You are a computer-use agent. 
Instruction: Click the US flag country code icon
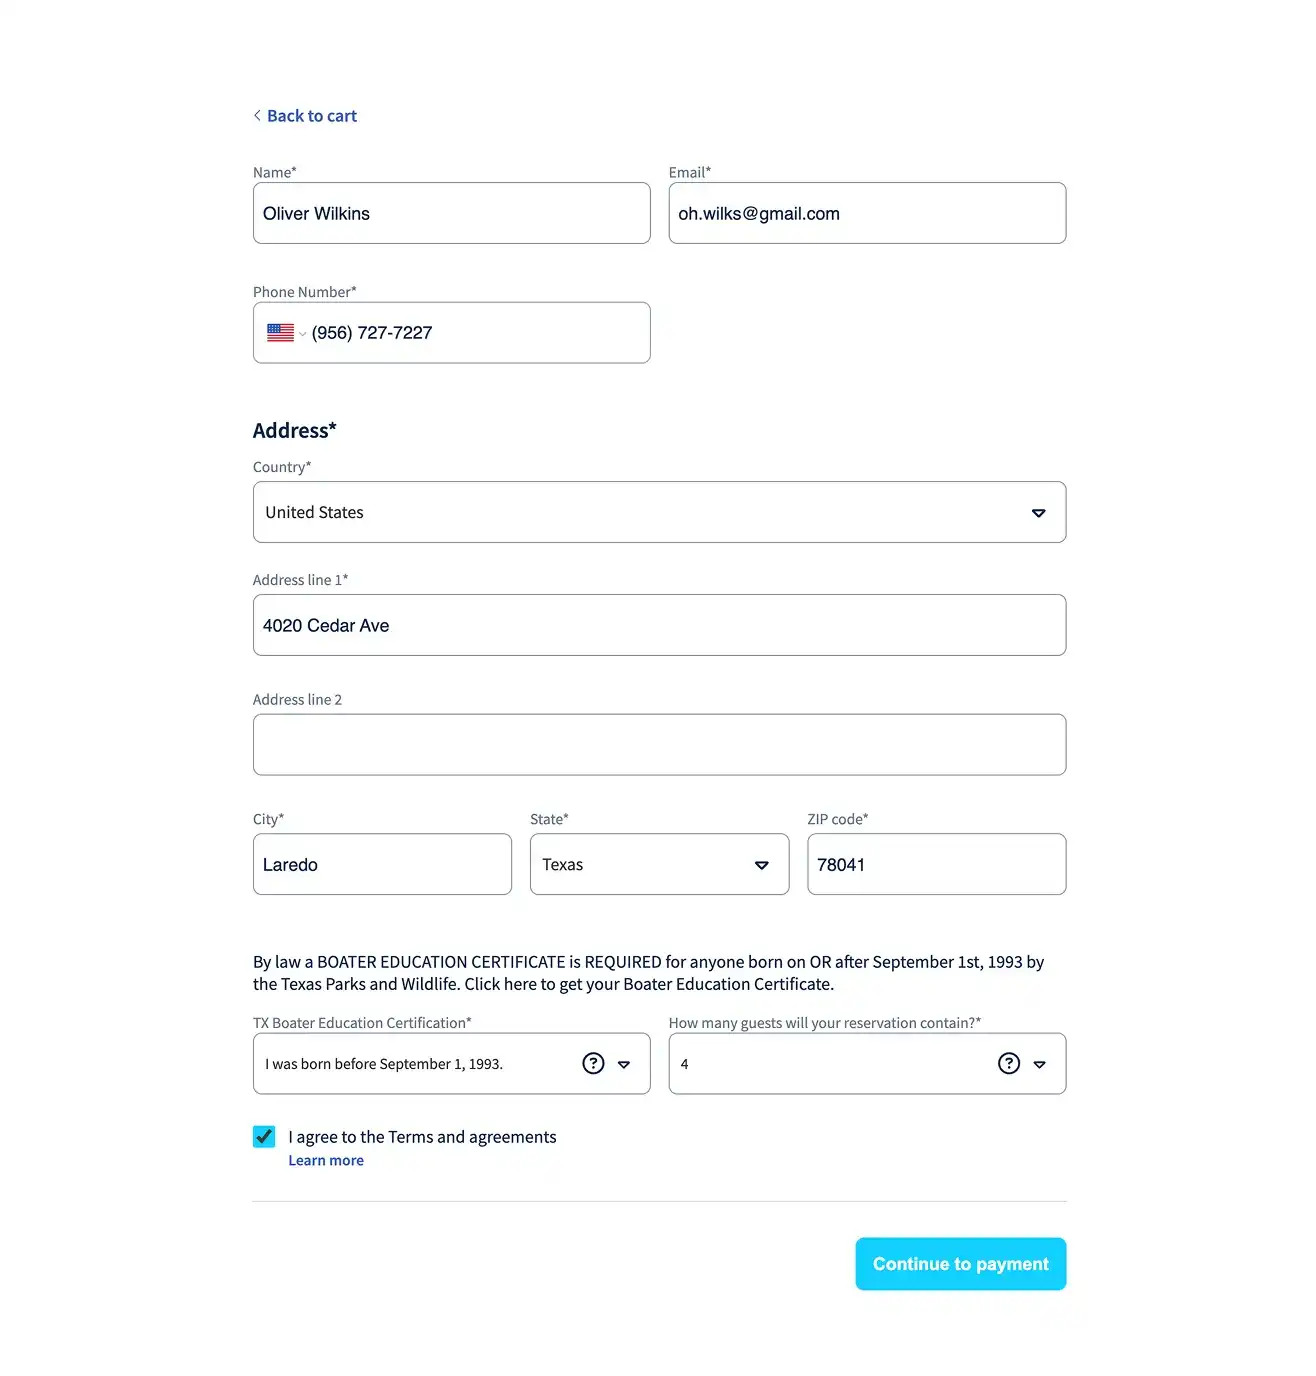(281, 332)
